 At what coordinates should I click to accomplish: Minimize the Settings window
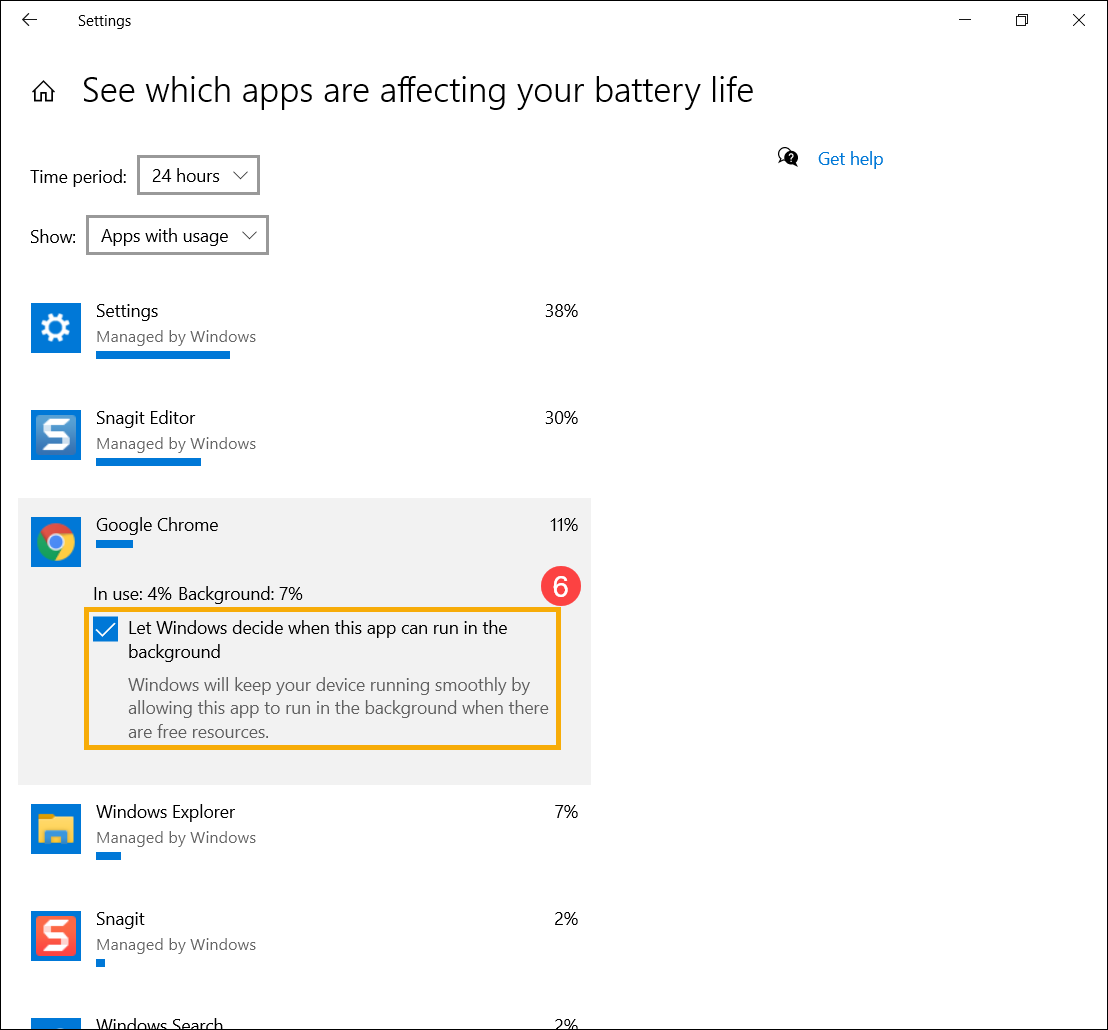[965, 20]
